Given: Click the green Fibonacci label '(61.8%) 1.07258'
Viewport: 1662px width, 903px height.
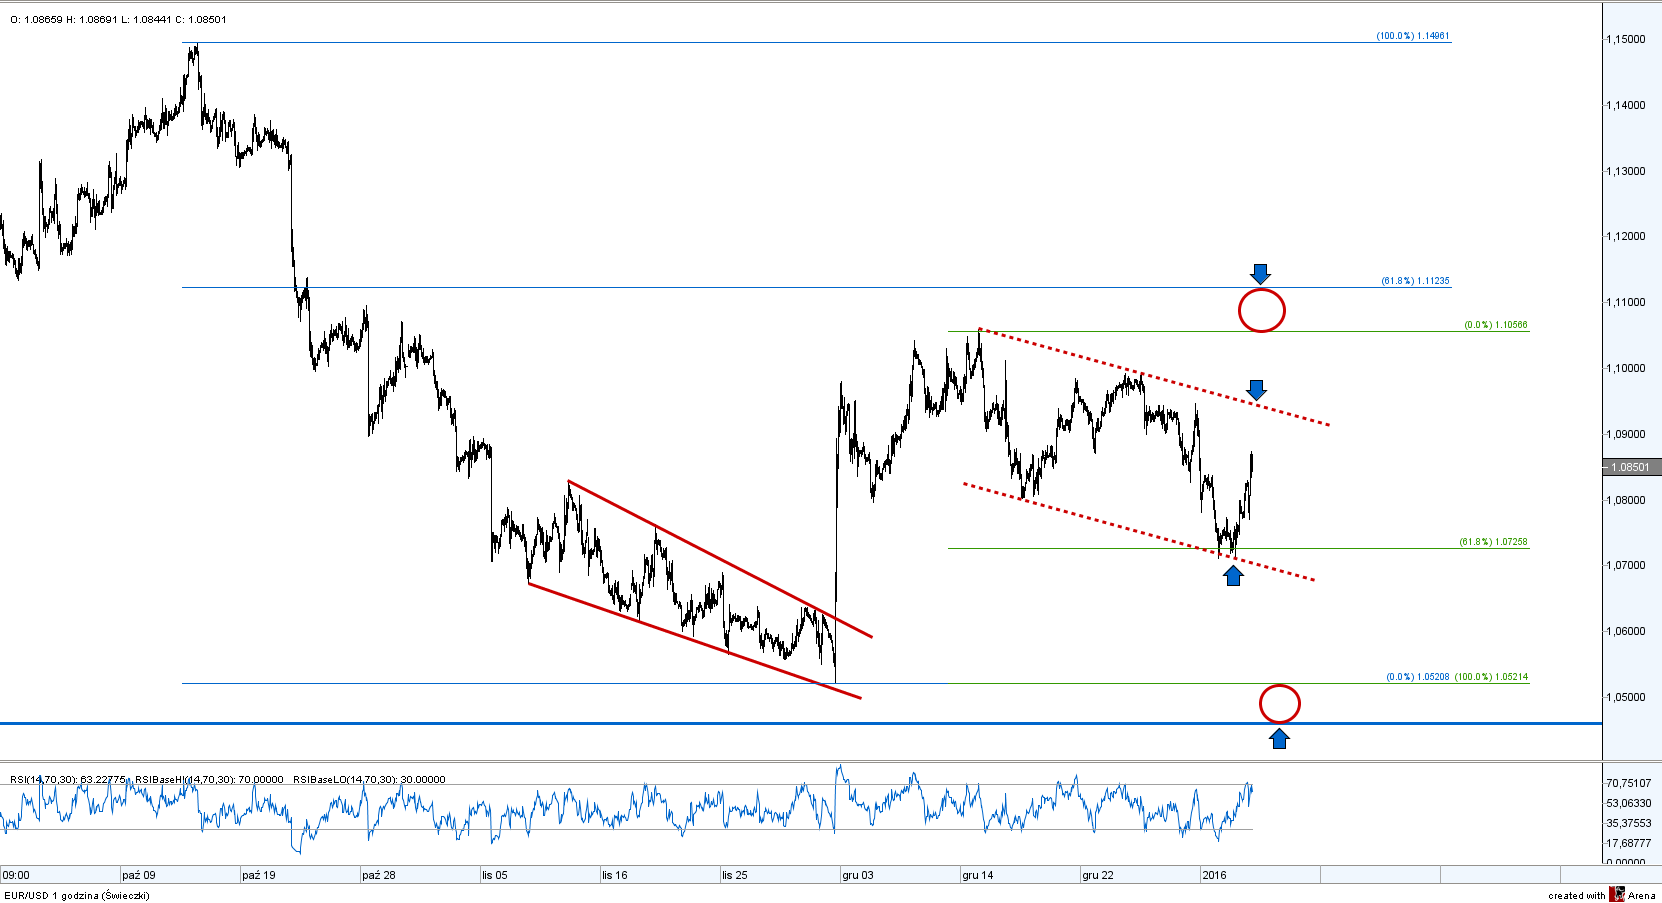Looking at the screenshot, I should (x=1493, y=542).
